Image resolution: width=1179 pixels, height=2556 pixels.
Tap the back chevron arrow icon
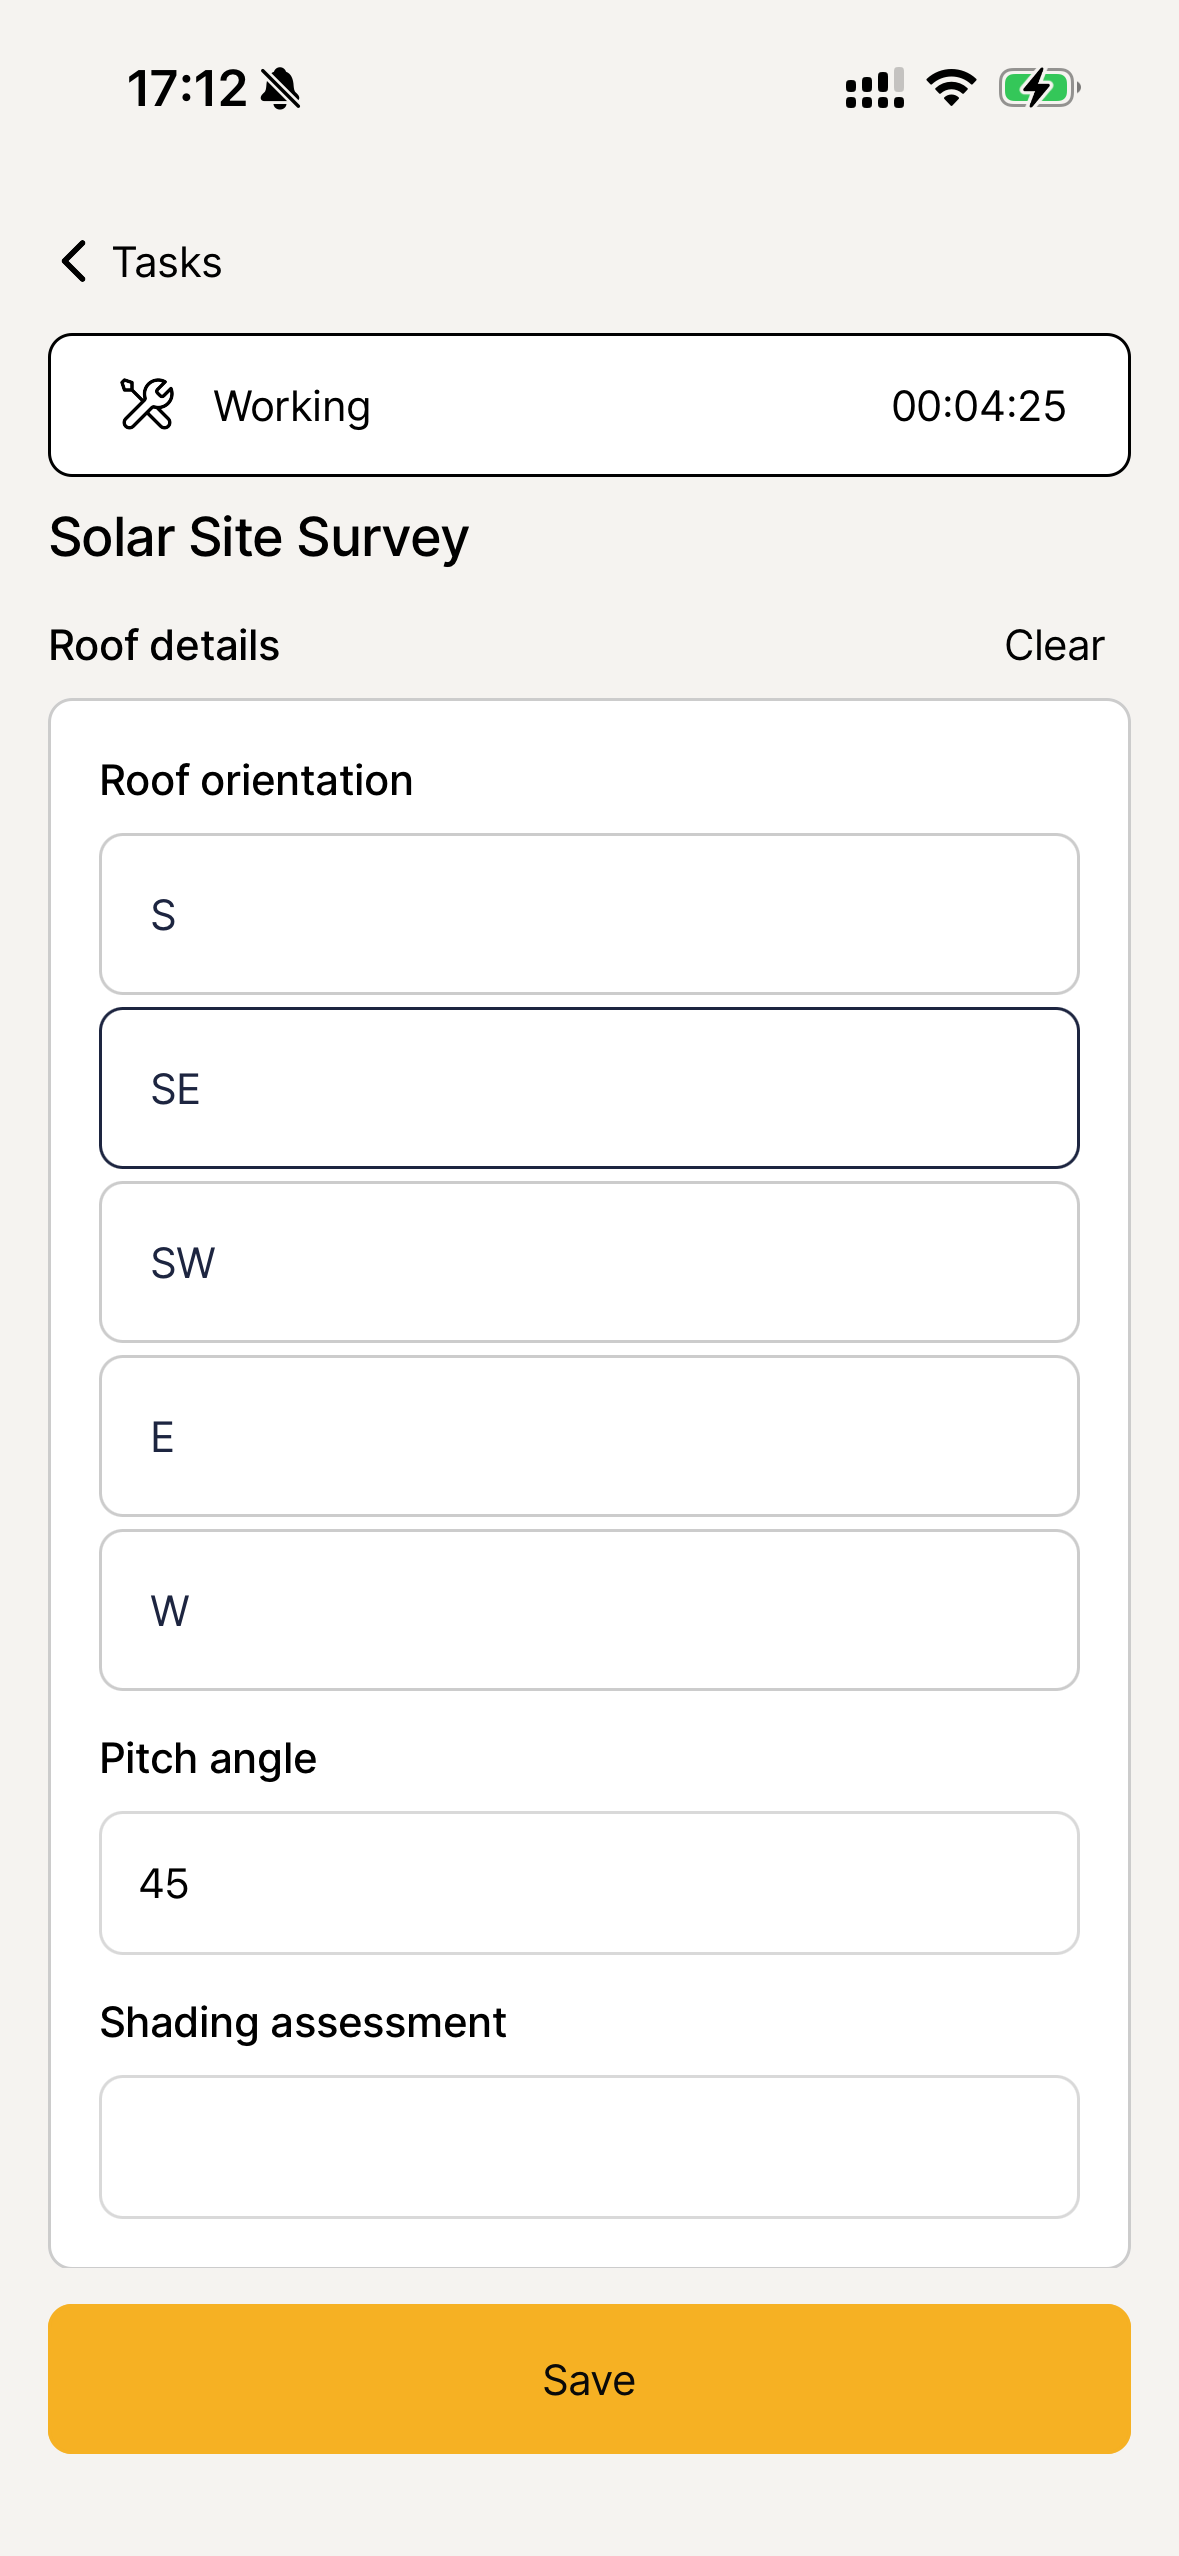(x=74, y=262)
